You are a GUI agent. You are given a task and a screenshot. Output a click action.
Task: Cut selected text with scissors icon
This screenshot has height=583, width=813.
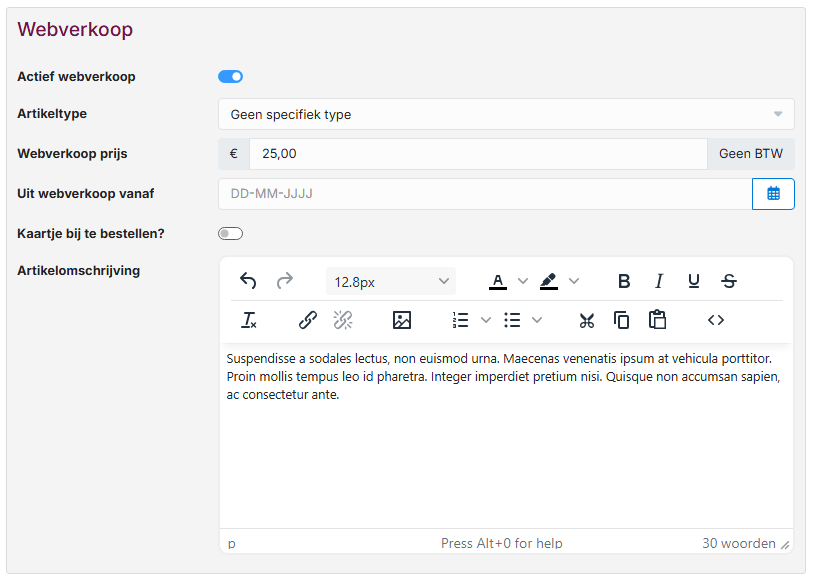coord(587,320)
